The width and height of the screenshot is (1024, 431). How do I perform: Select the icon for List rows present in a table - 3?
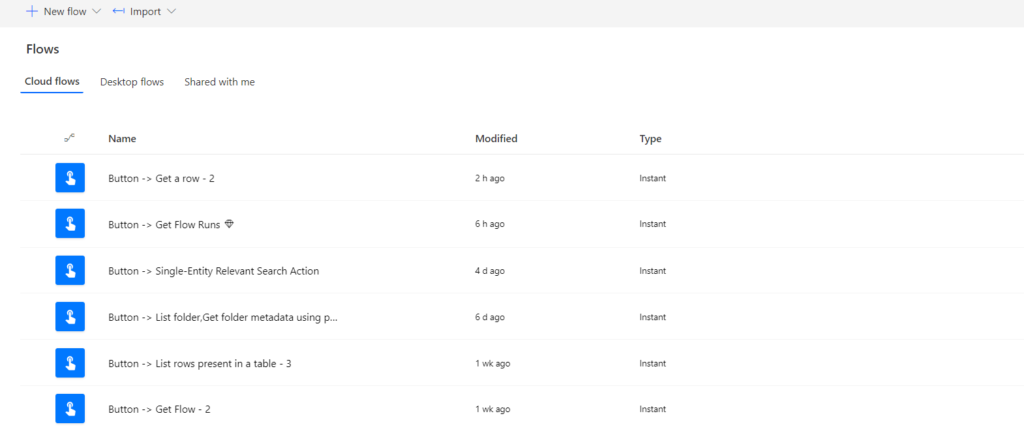point(70,363)
